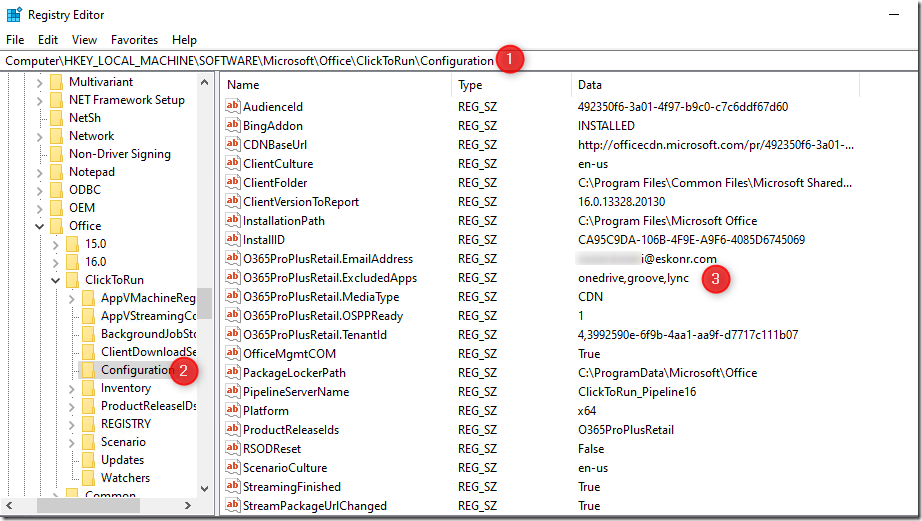Click the string icon beside RSODReset
The image size is (922, 521).
click(x=233, y=448)
